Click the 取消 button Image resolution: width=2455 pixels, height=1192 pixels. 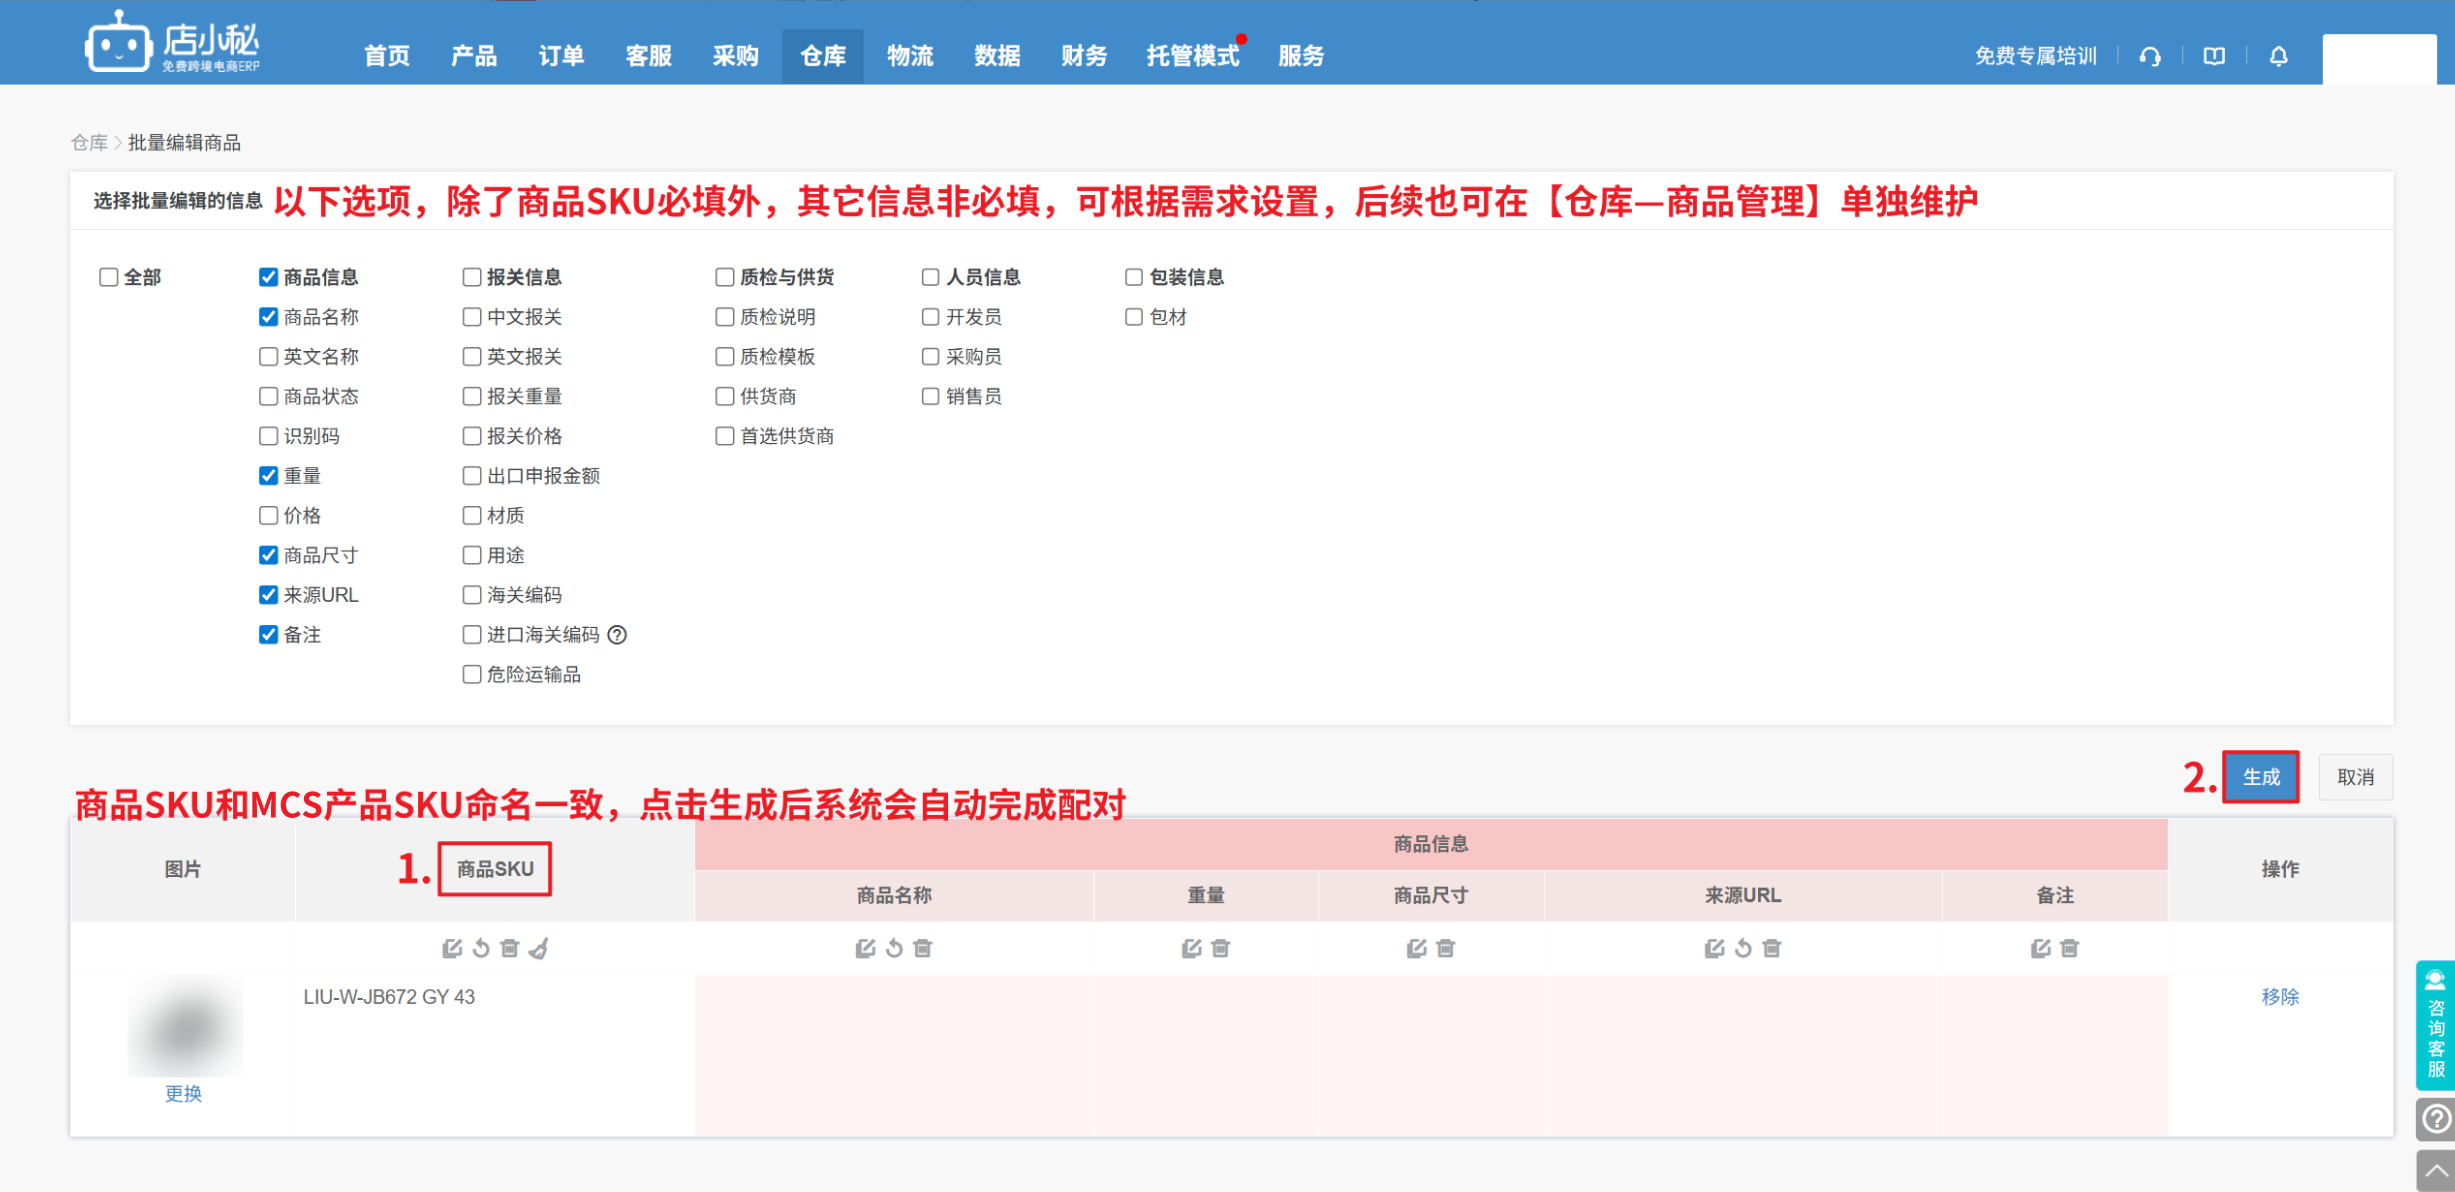(x=2355, y=777)
